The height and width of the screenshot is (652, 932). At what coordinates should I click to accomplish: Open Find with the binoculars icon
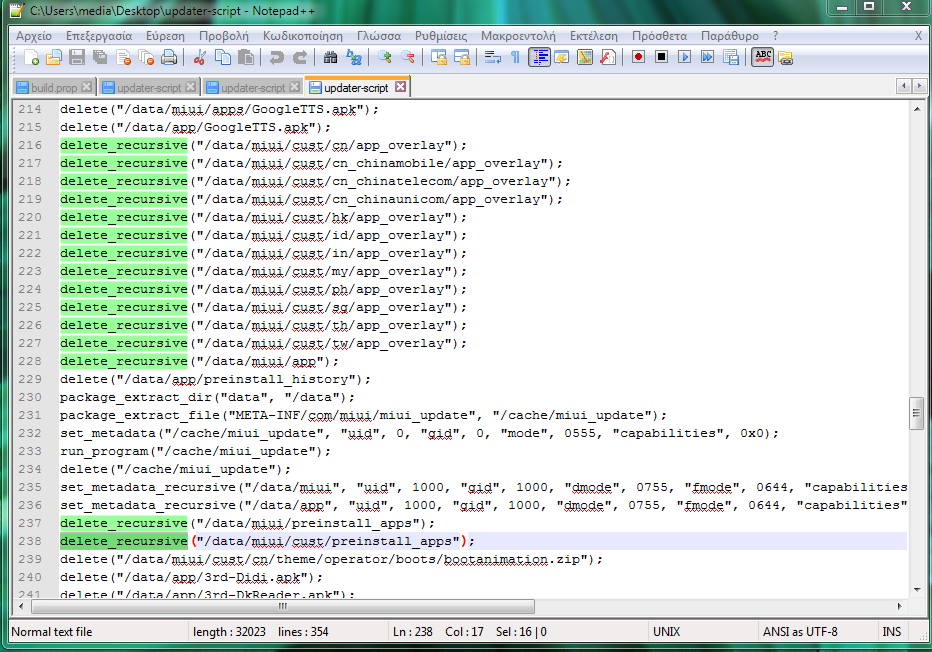[331, 57]
